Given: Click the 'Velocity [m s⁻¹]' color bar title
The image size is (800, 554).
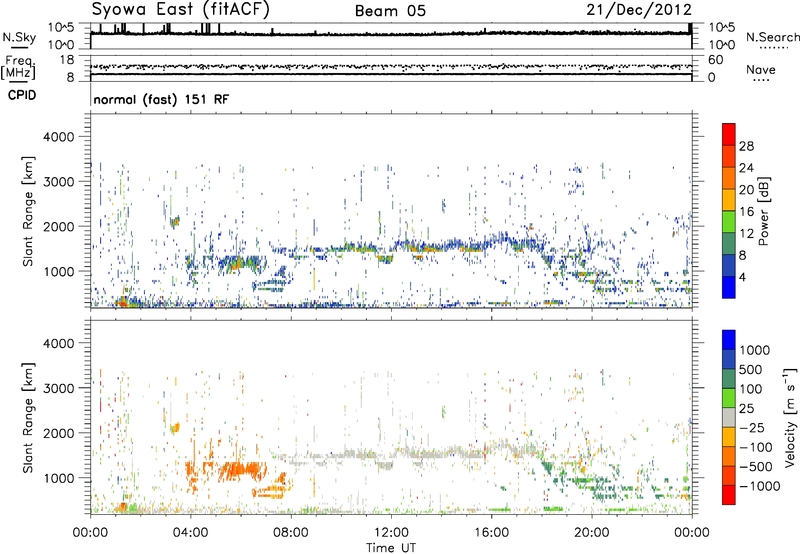Looking at the screenshot, I should click(791, 417).
